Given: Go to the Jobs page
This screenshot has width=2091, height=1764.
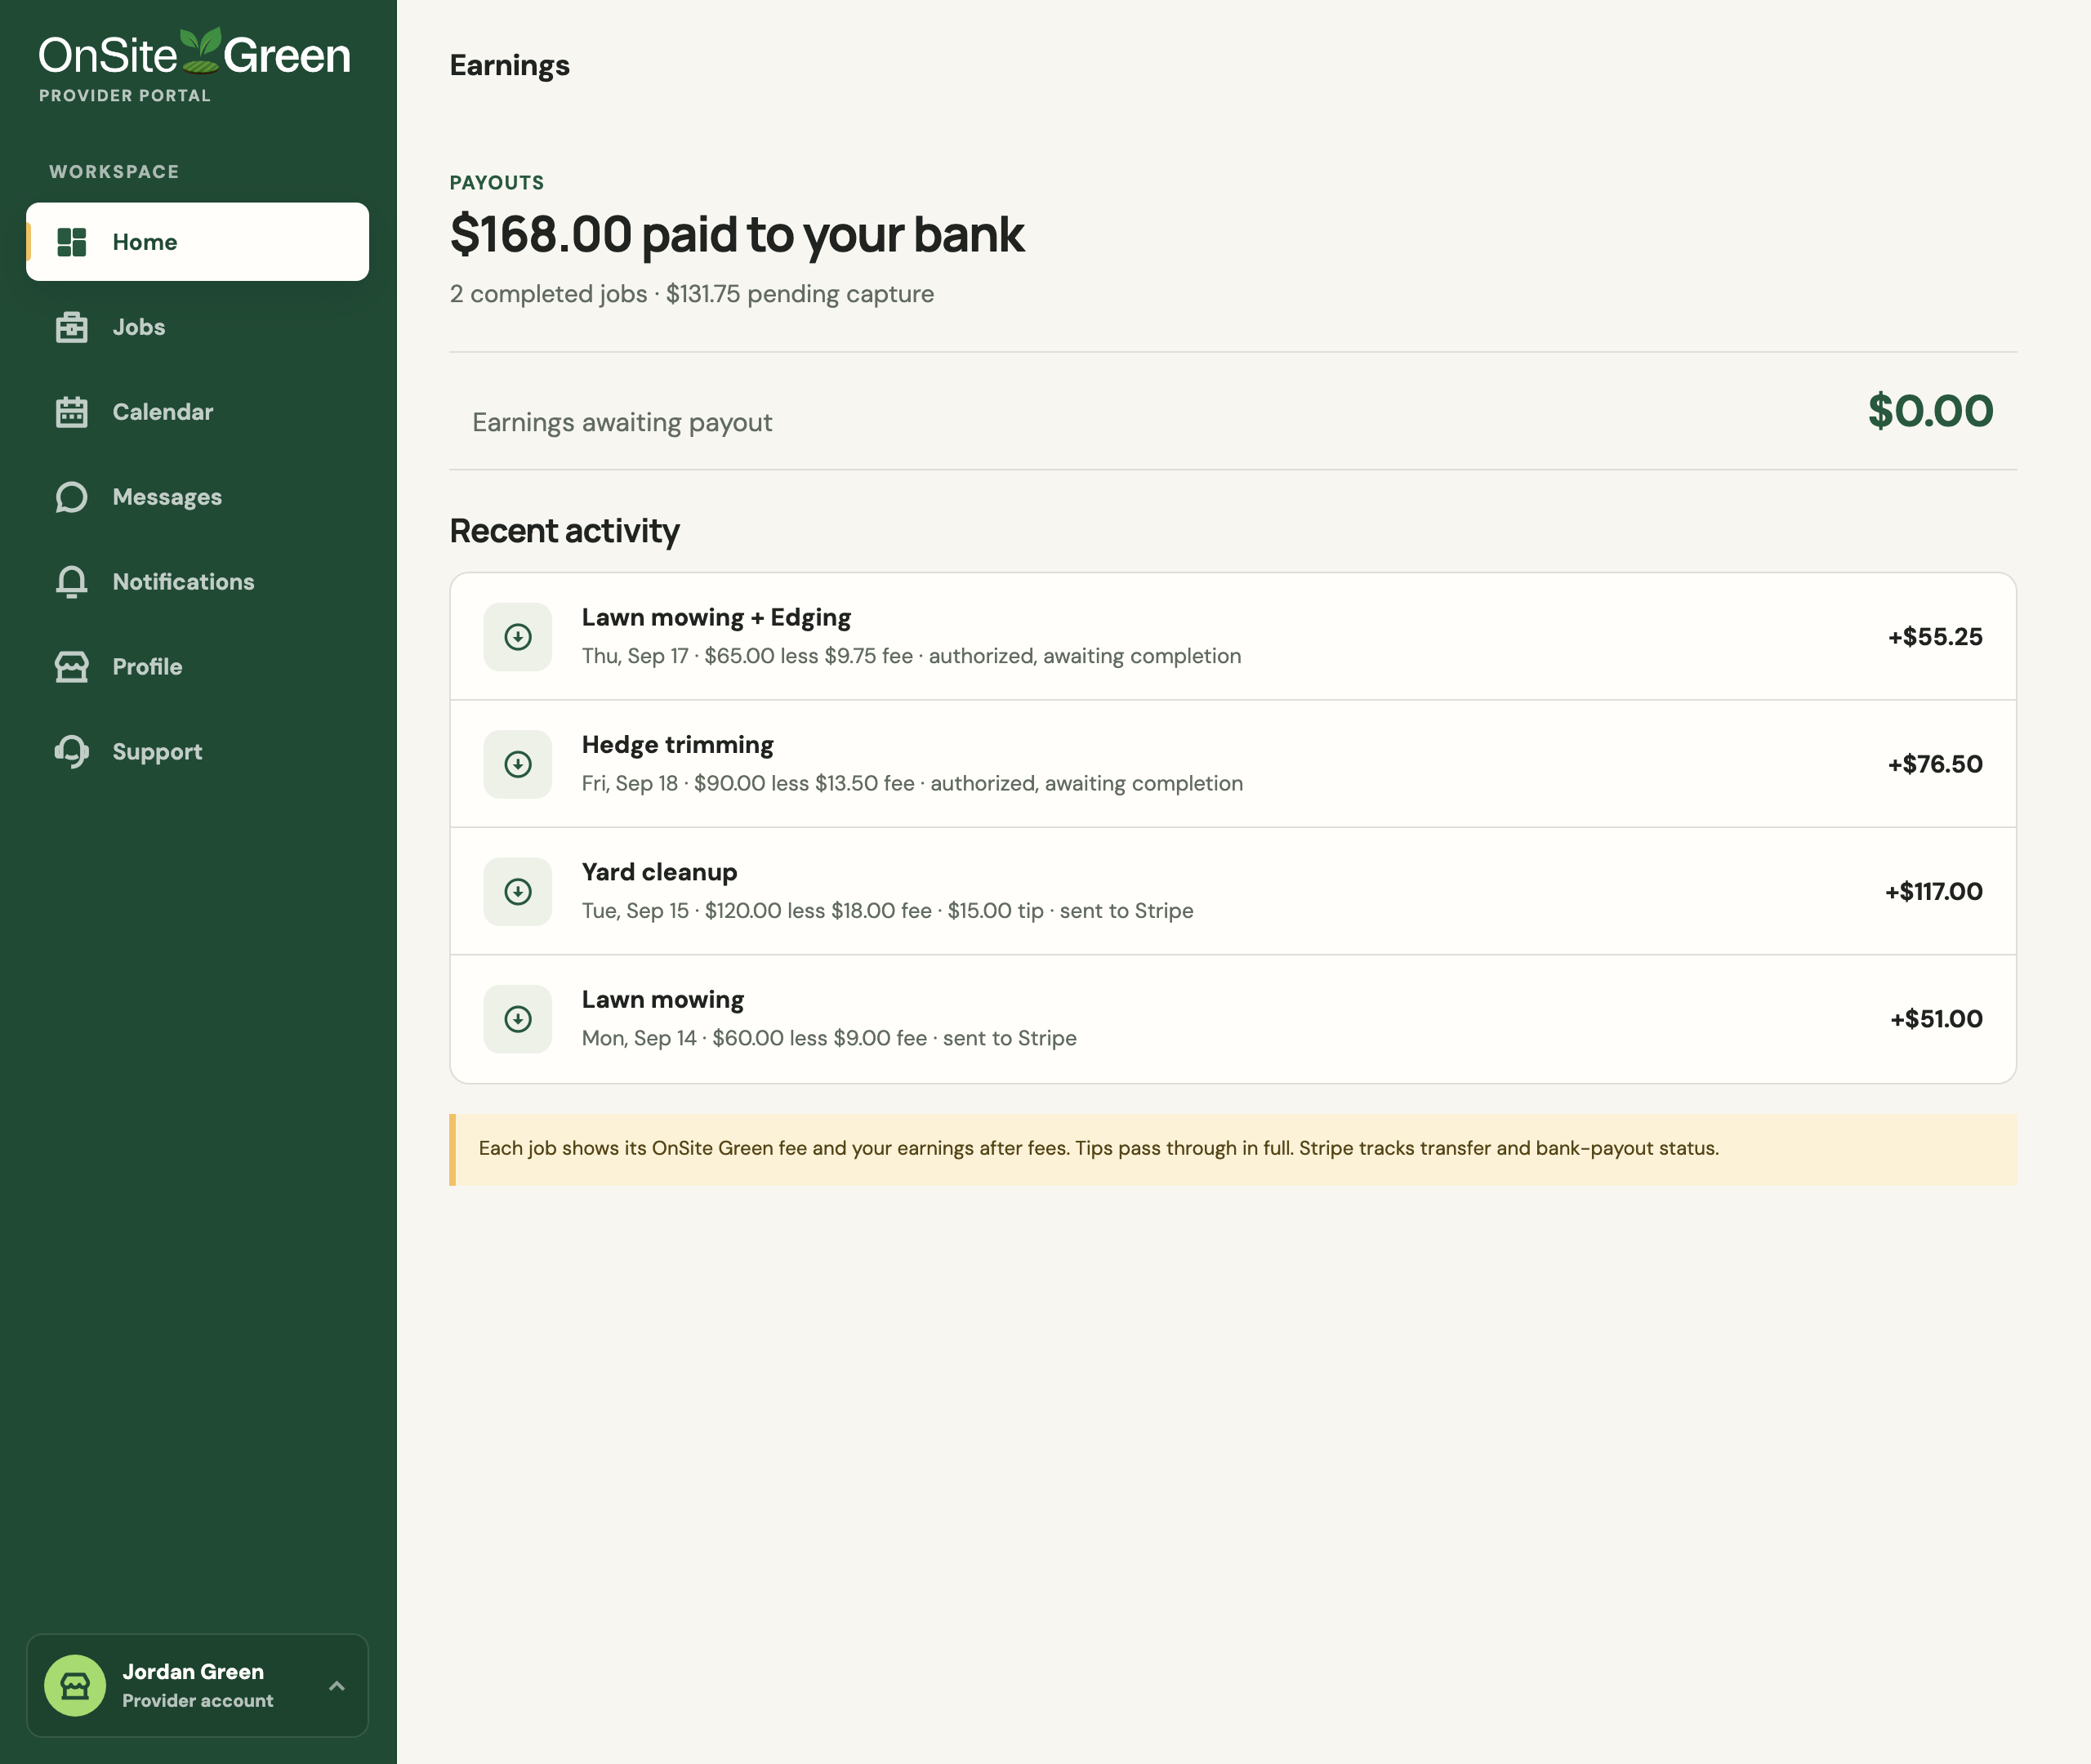Looking at the screenshot, I should 197,327.
